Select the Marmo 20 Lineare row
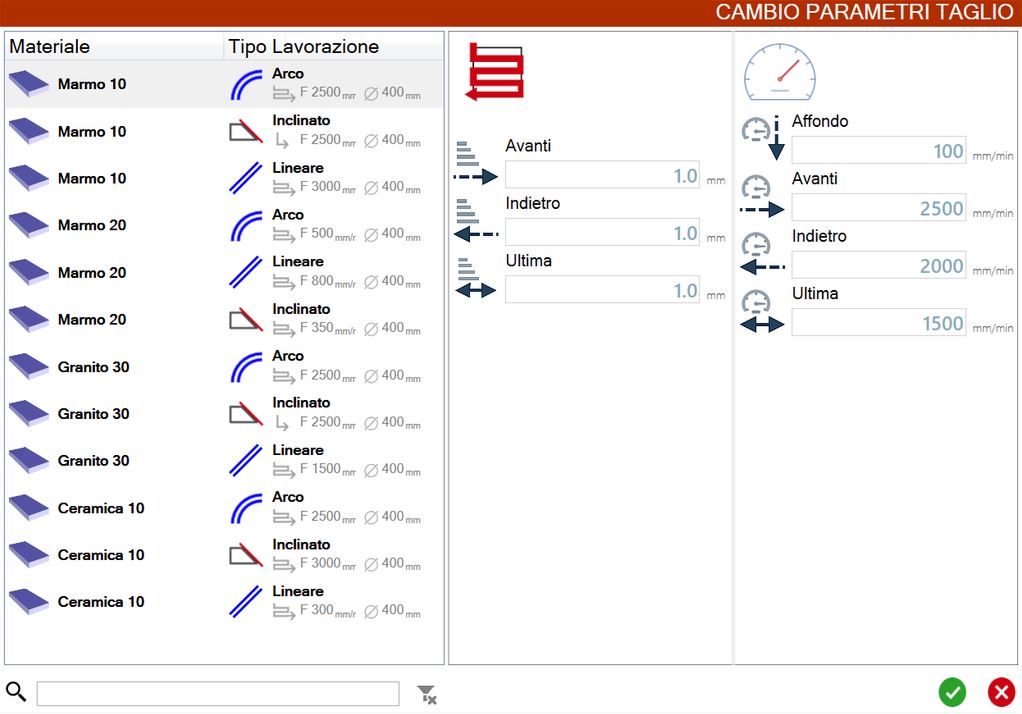The height and width of the screenshot is (714, 1022). click(224, 273)
